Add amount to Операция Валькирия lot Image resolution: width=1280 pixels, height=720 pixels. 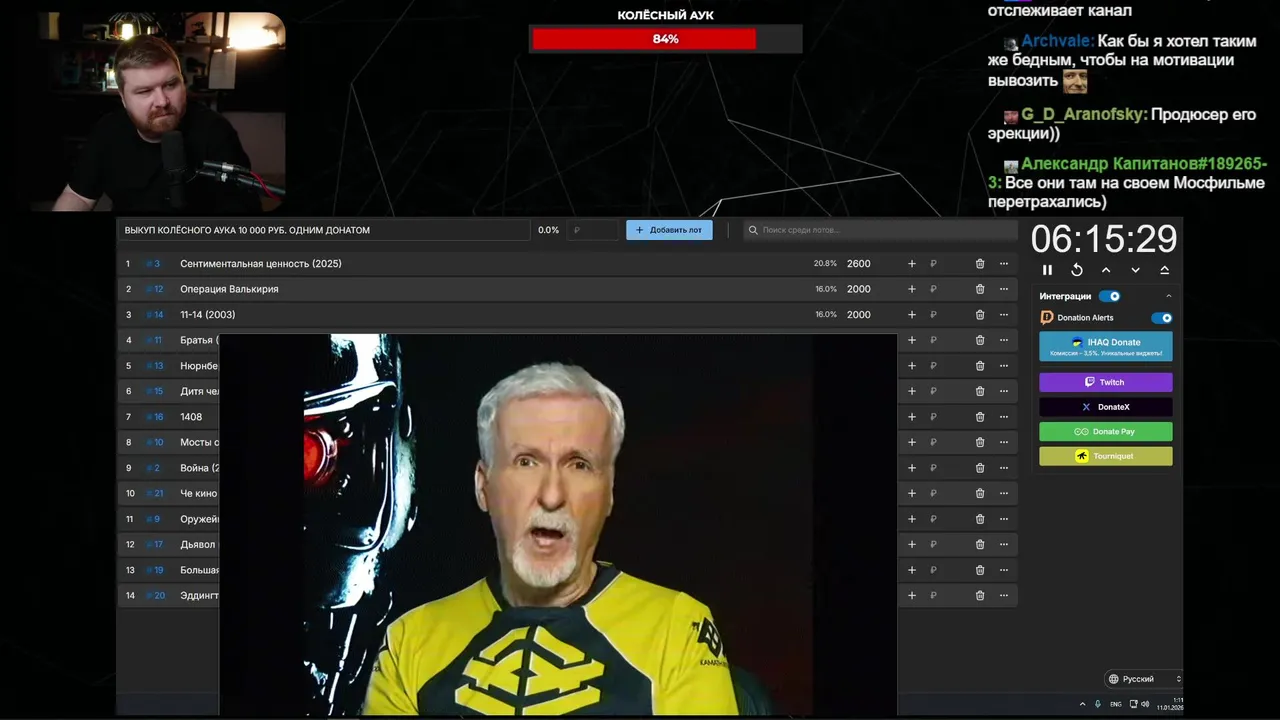(911, 289)
